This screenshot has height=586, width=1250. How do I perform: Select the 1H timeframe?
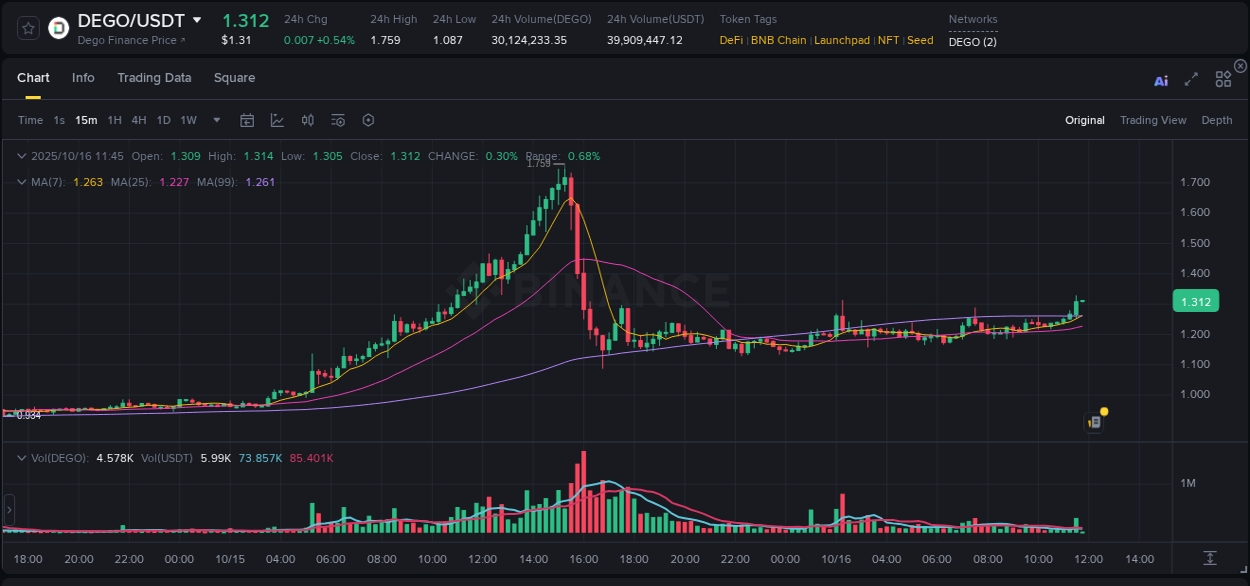(x=115, y=120)
